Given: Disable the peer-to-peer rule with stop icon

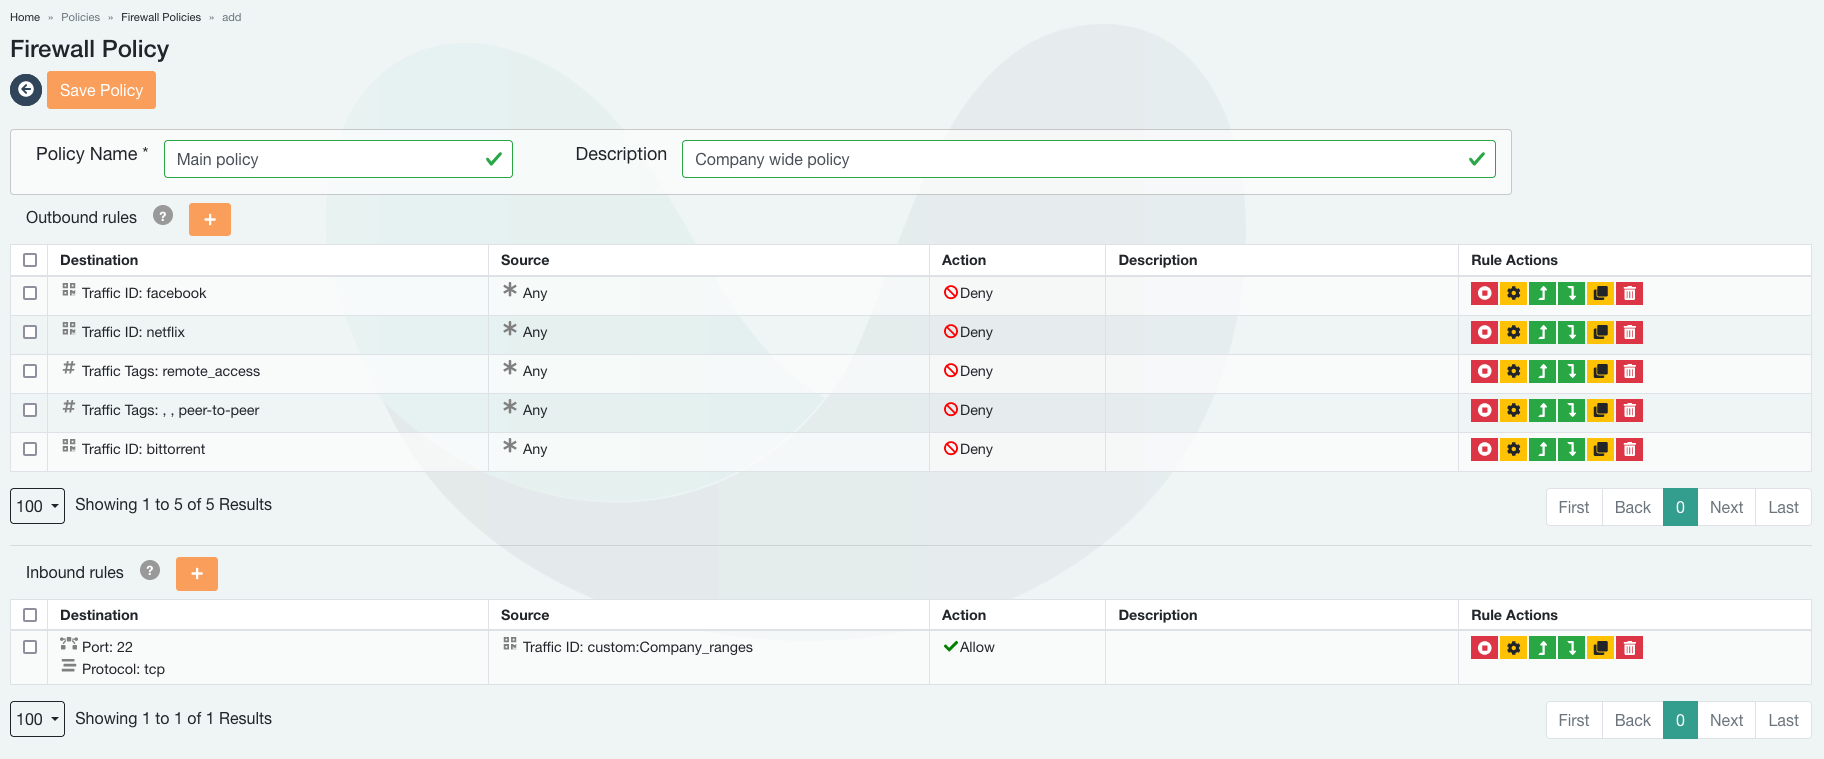Looking at the screenshot, I should click(x=1485, y=410).
